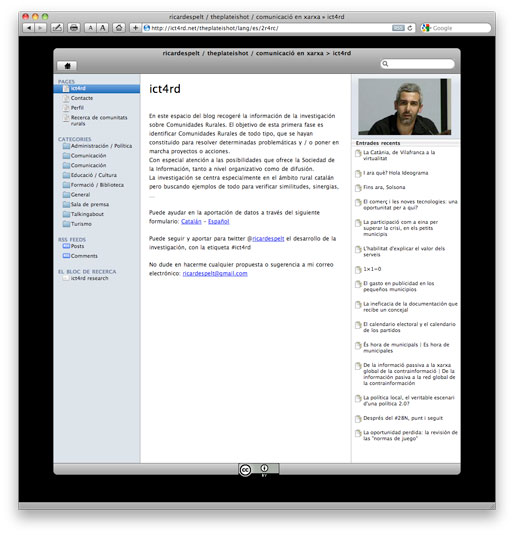Open the Turismo category folder
The height and width of the screenshot is (535, 514).
point(81,224)
